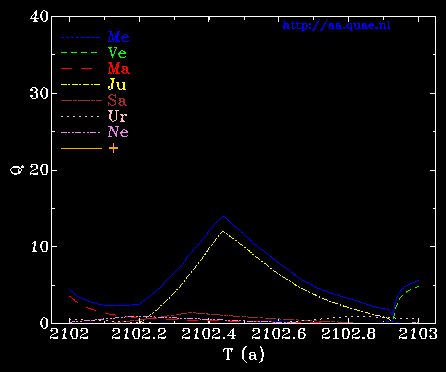Click the green dashed Ve line sample
The width and height of the screenshot is (446, 372).
point(79,53)
